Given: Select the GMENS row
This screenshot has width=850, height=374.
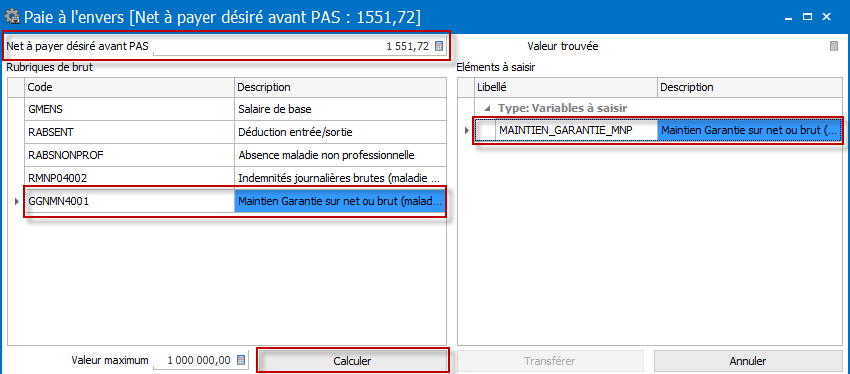Looking at the screenshot, I should [x=235, y=109].
